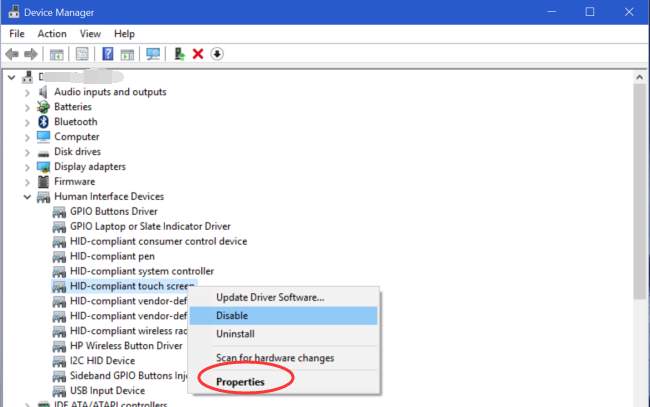Click icon beside GPIO Buttons Driver
The height and width of the screenshot is (407, 650).
(x=59, y=212)
